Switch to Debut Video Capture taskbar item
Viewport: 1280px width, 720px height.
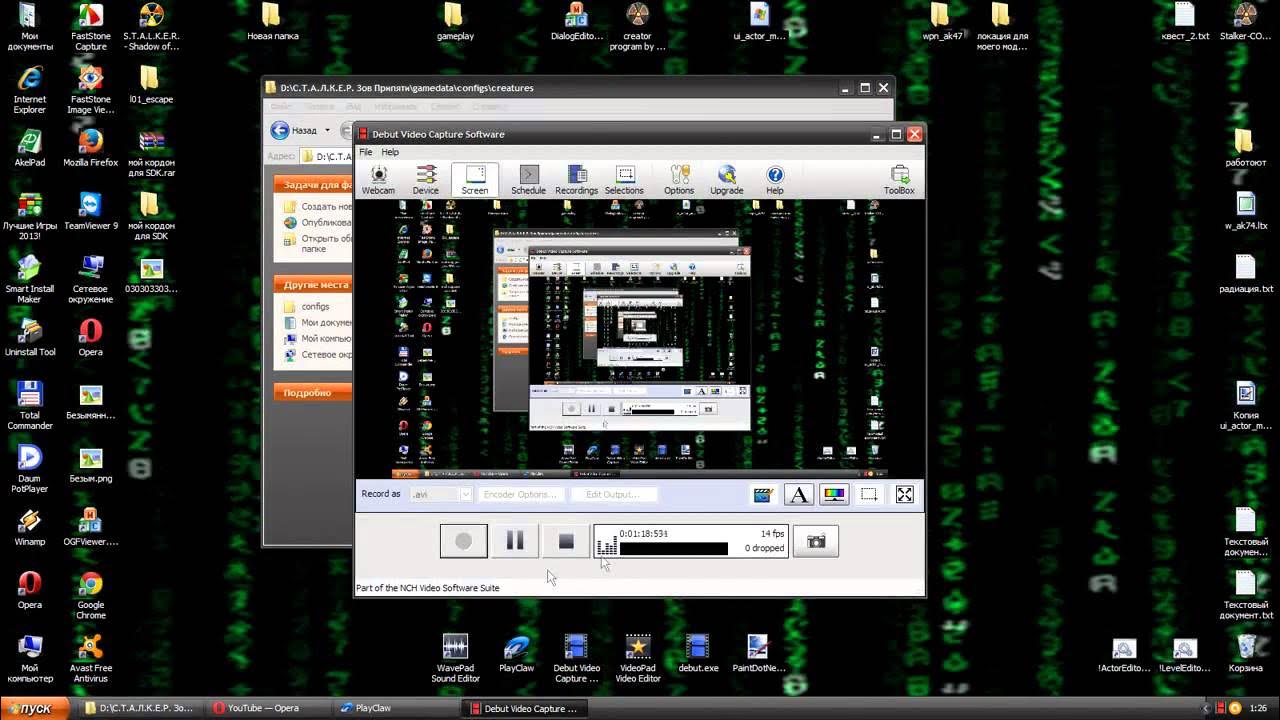[x=524, y=708]
